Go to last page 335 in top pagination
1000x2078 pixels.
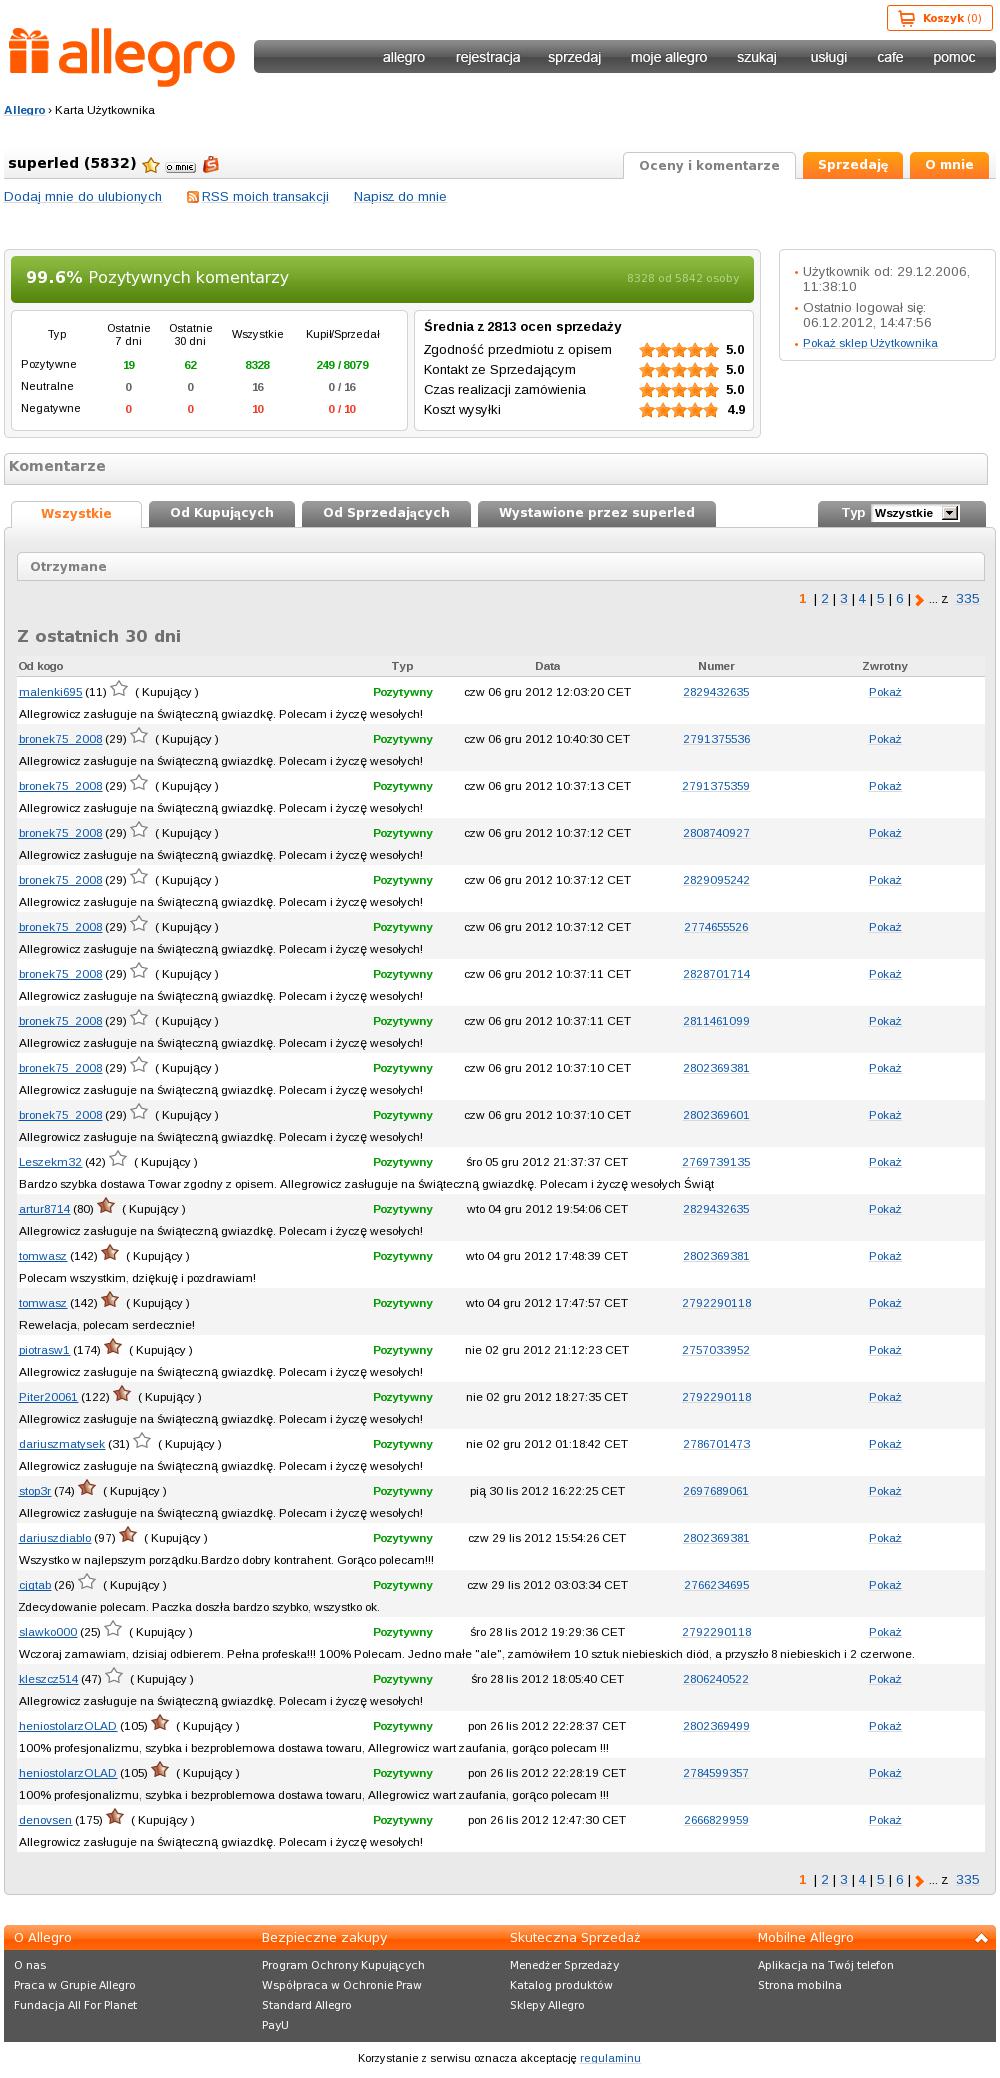tap(968, 599)
